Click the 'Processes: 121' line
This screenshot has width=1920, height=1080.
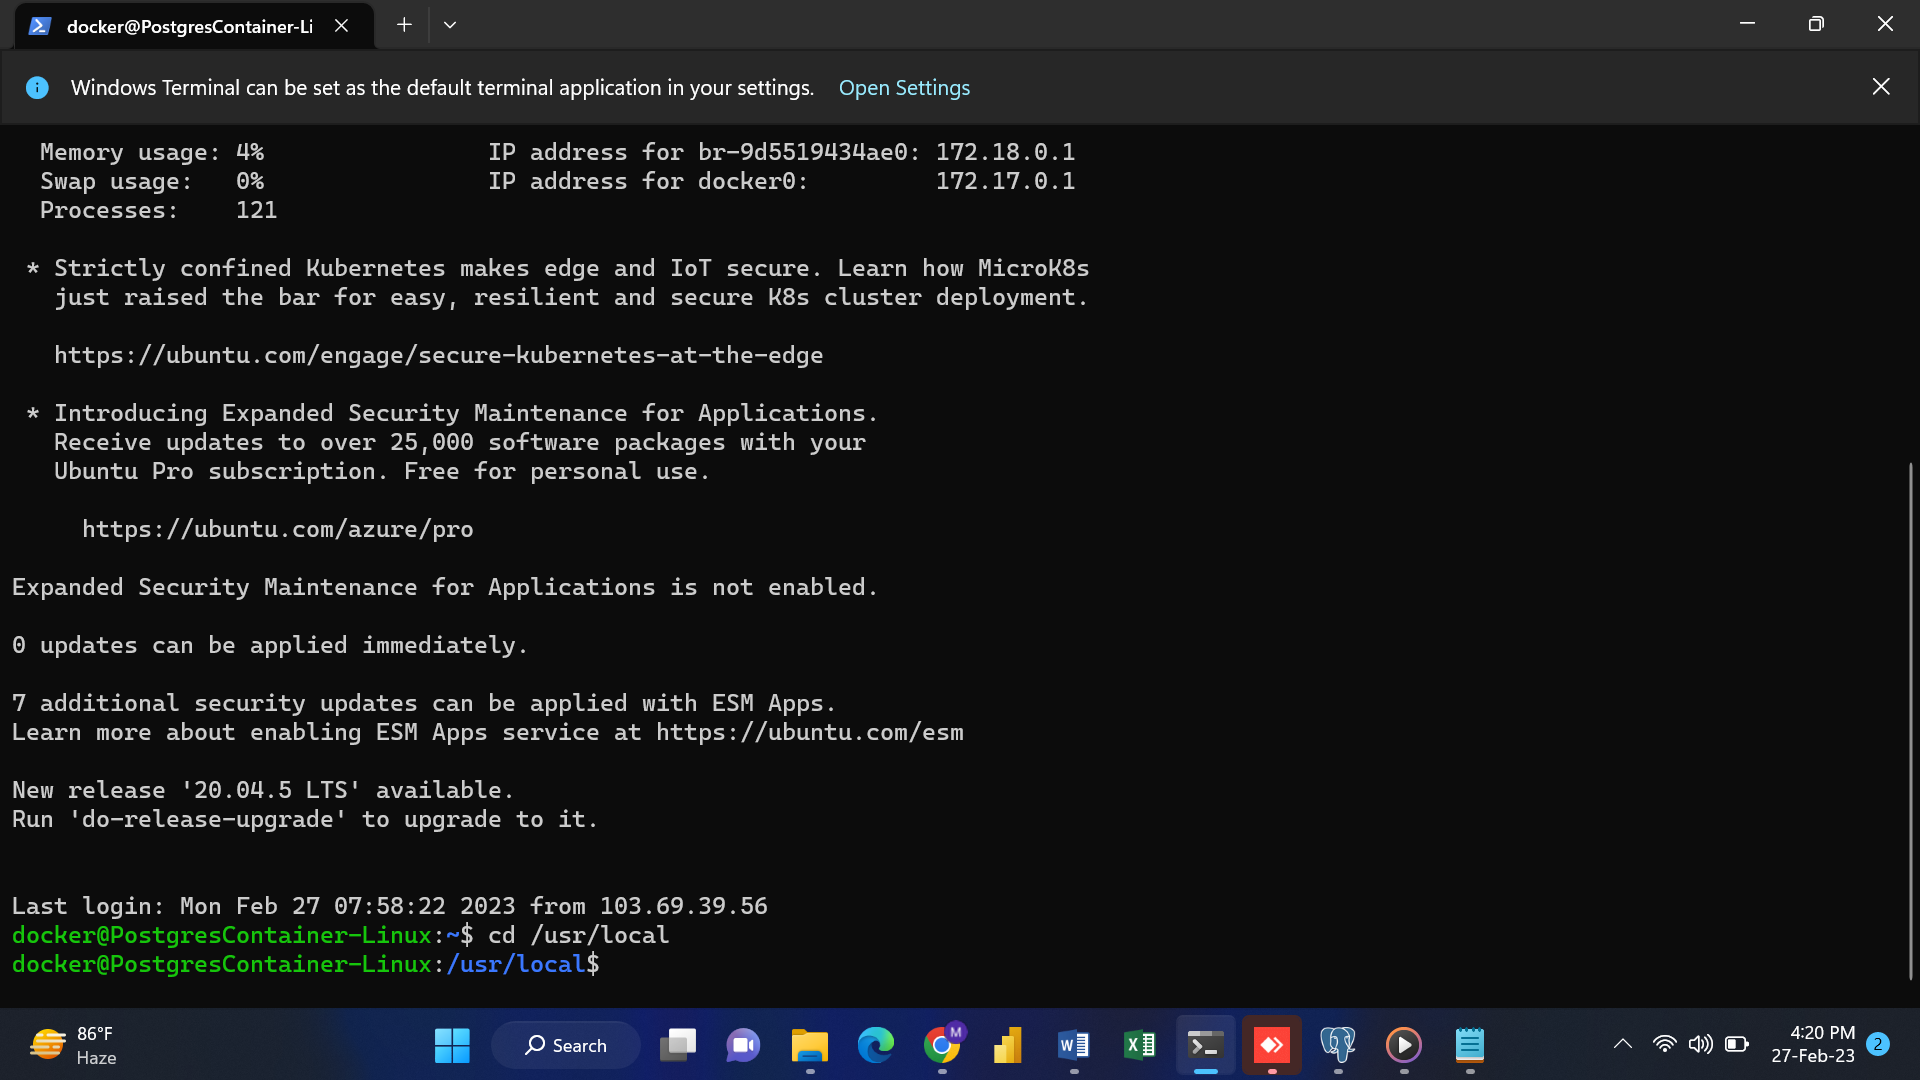[x=158, y=210]
